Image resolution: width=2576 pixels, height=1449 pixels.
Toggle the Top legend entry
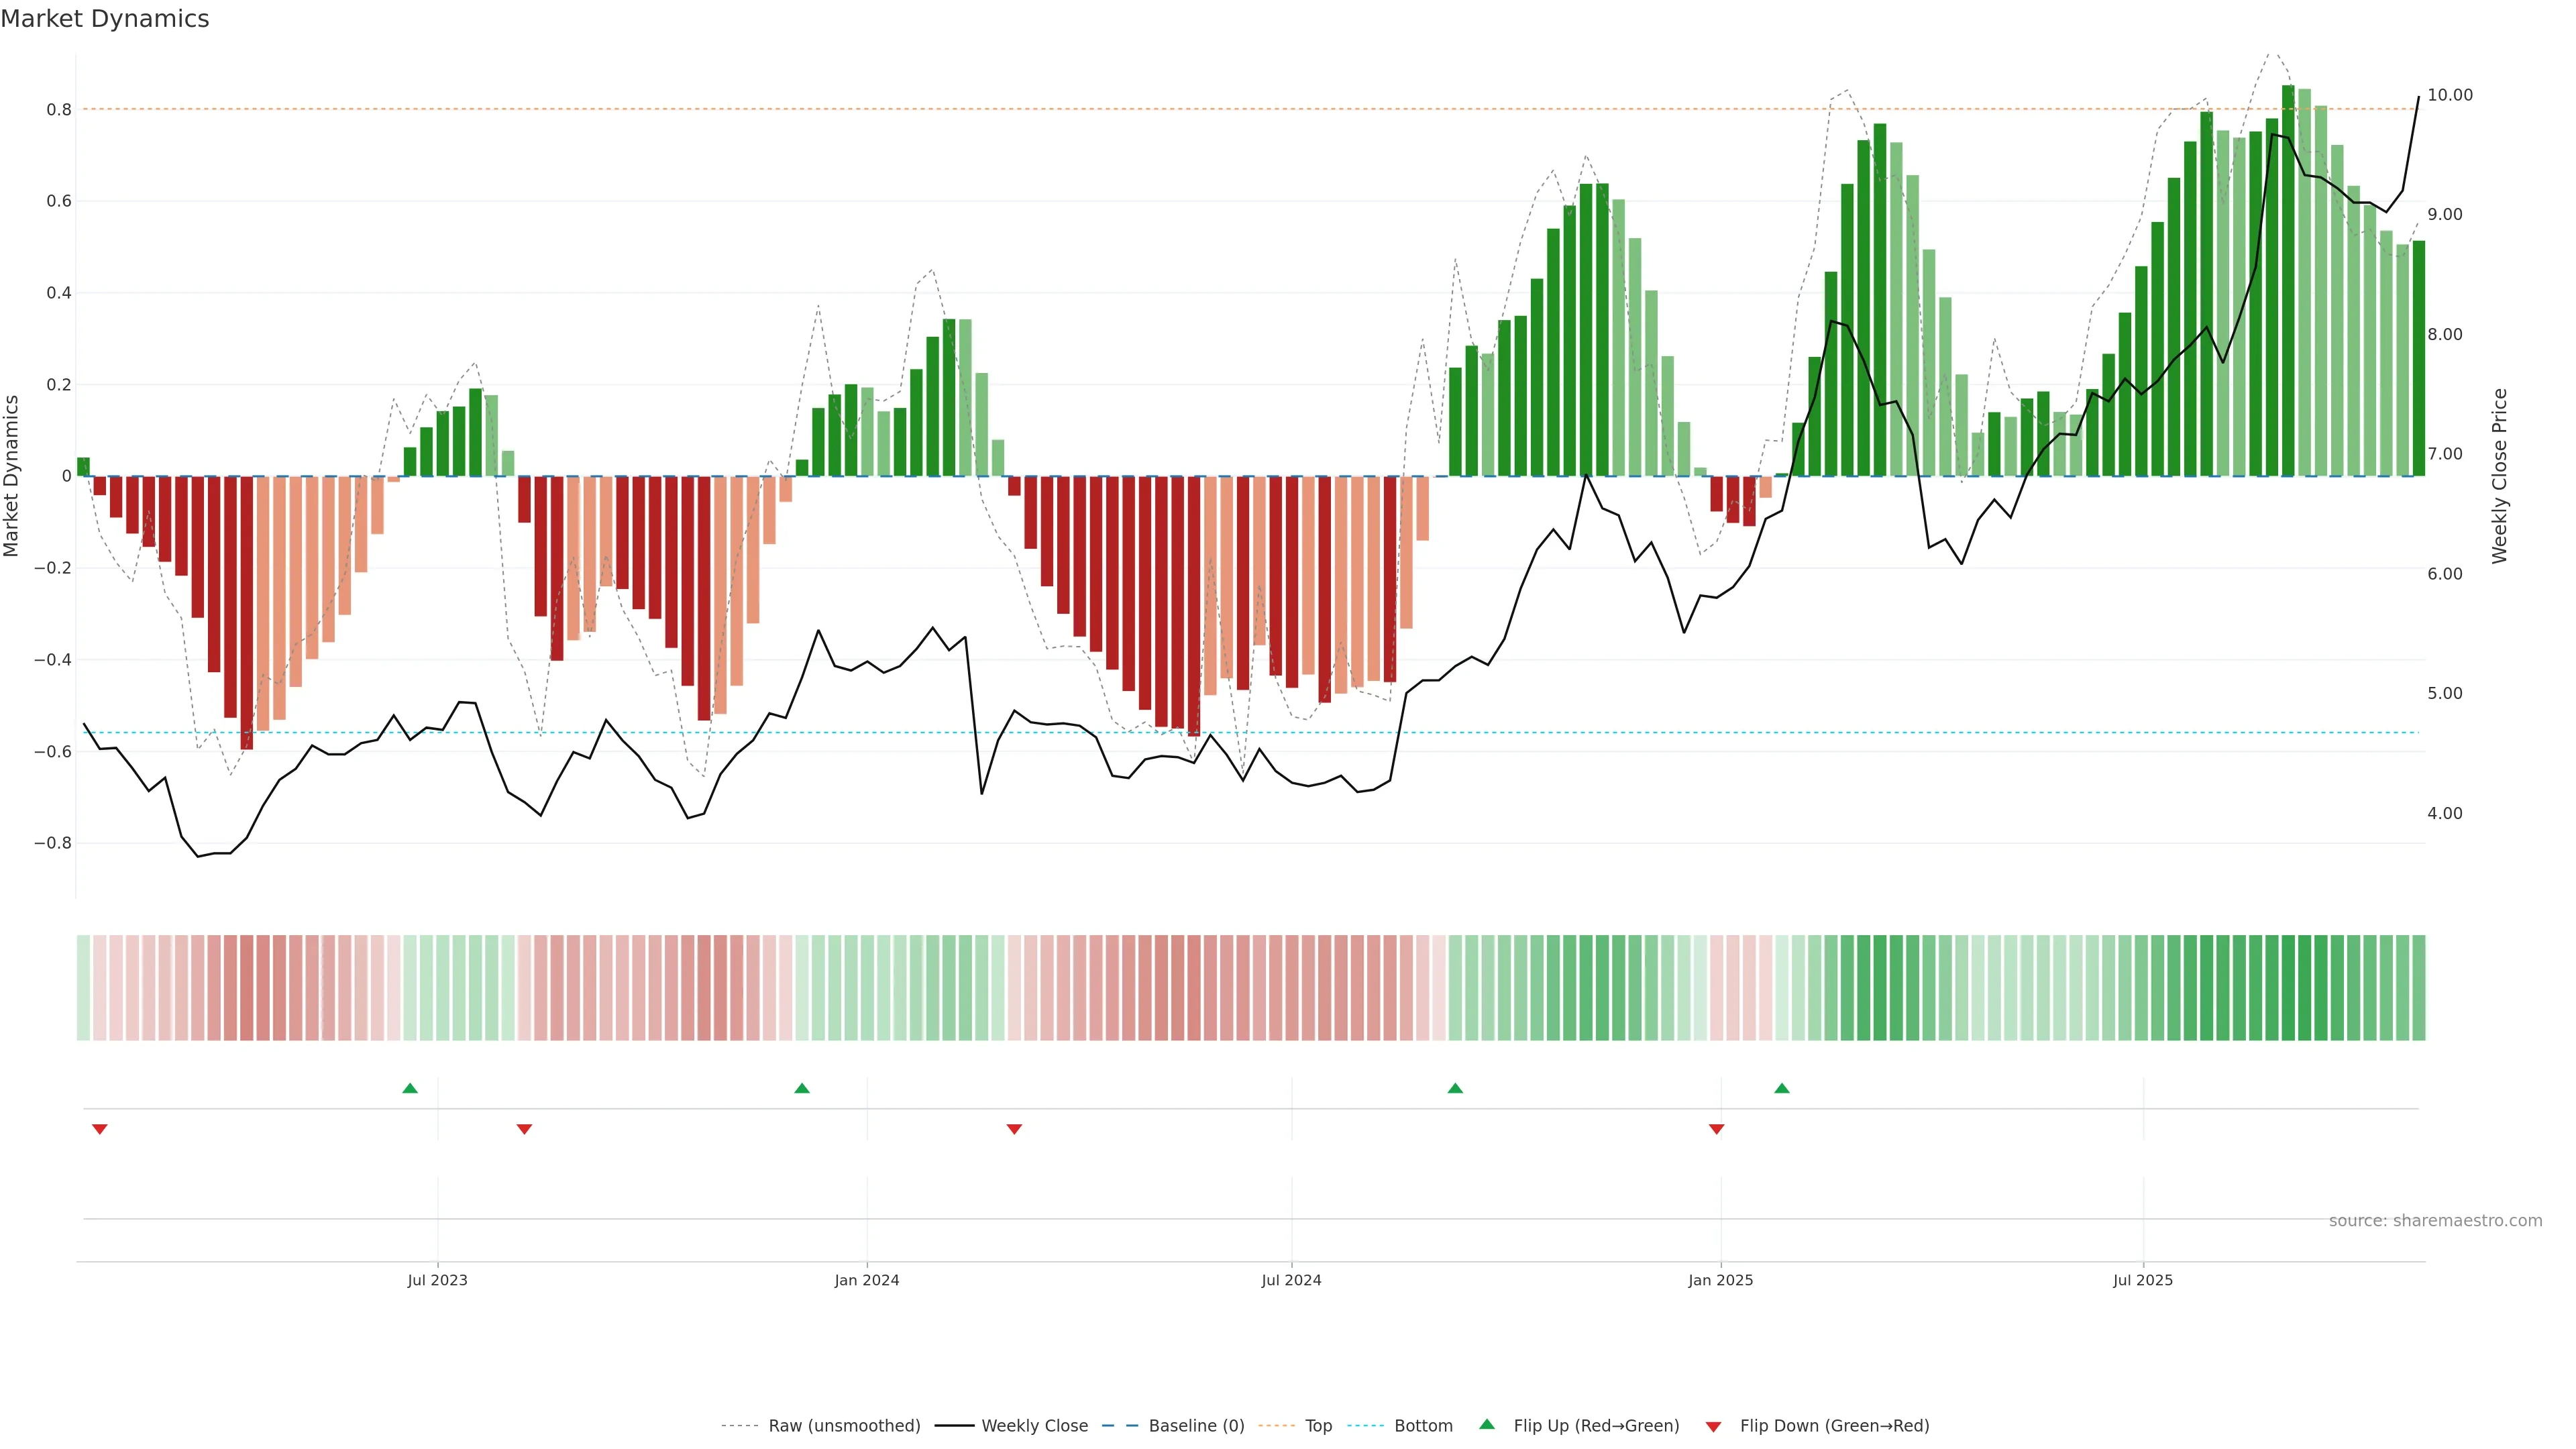pyautogui.click(x=1318, y=1426)
